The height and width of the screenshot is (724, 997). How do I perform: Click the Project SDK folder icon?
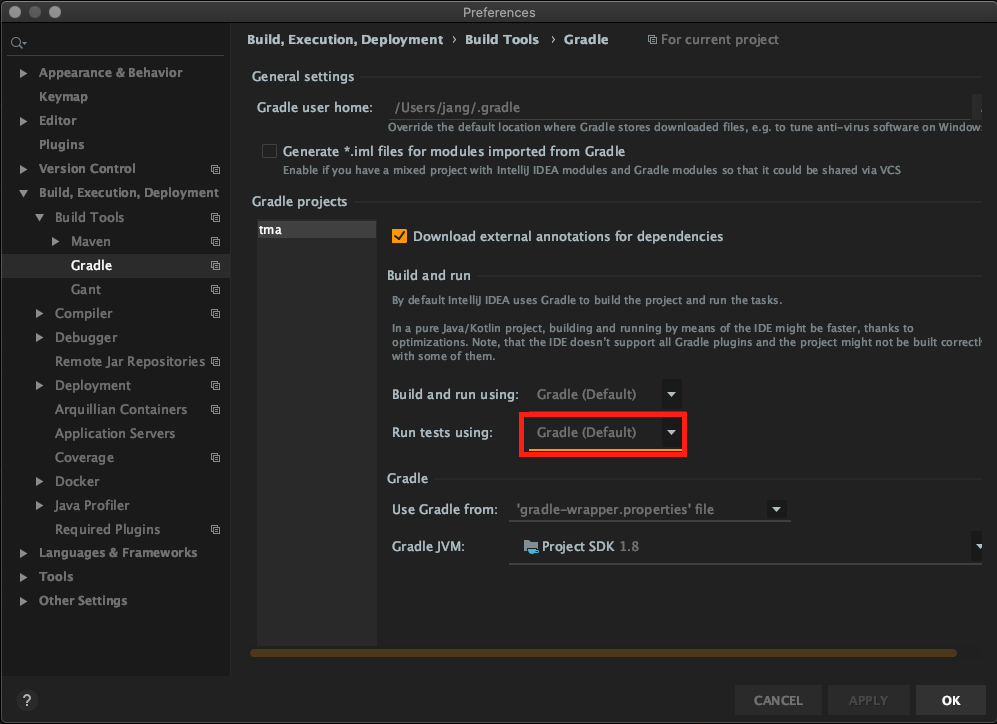tap(530, 546)
